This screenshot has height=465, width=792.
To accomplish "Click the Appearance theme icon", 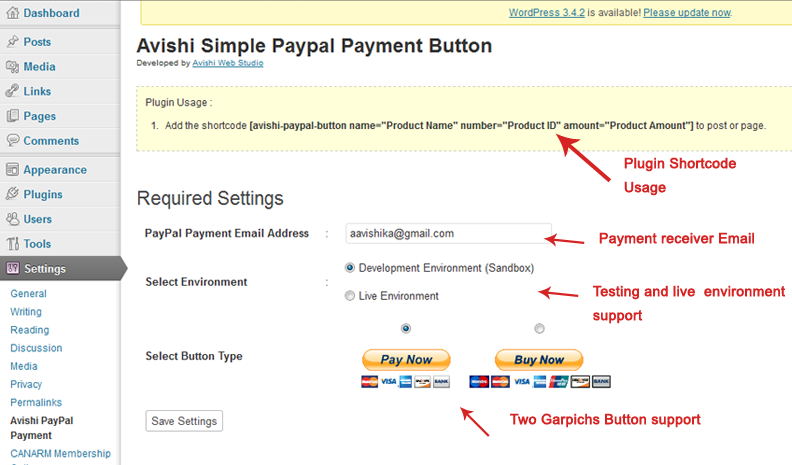I will (13, 169).
